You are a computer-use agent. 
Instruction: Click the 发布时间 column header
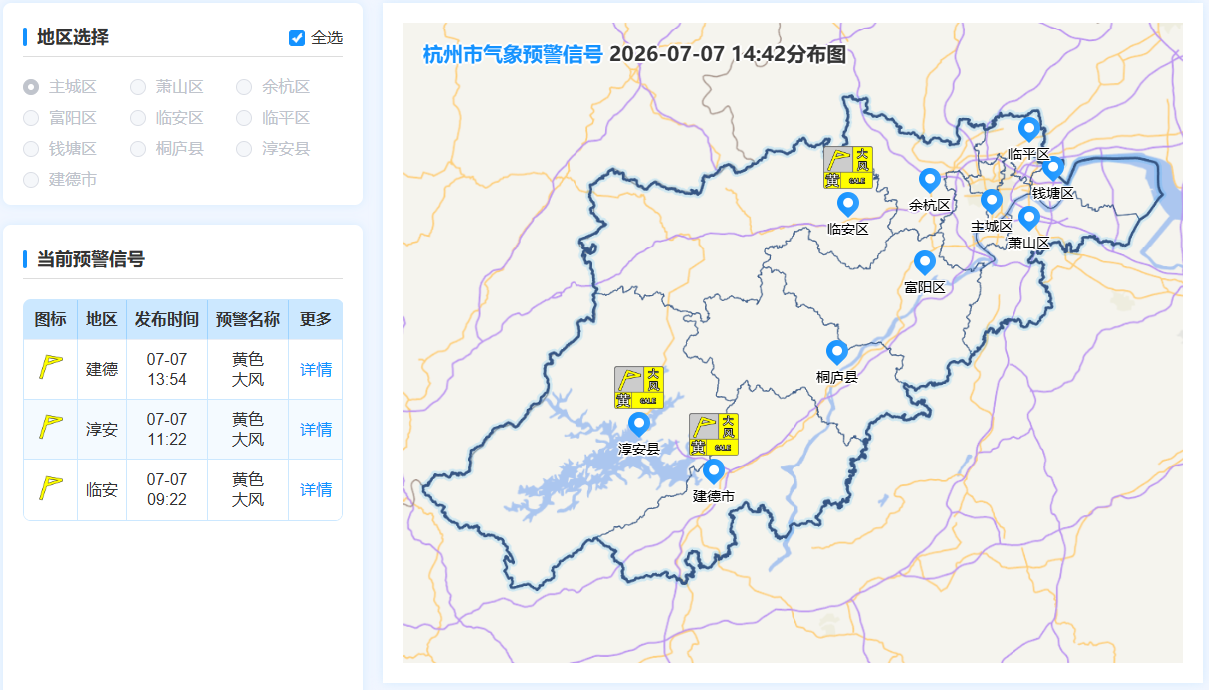point(167,320)
